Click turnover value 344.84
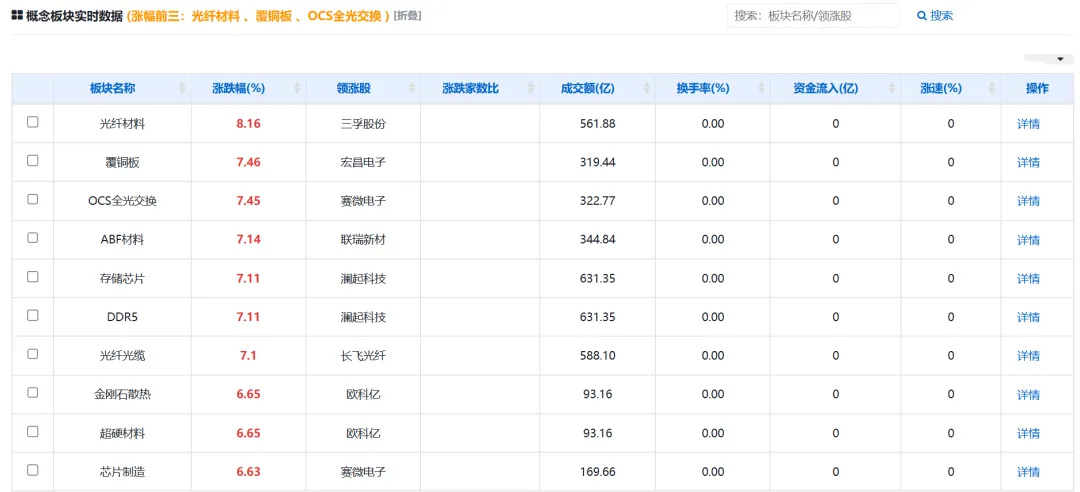Screen dimensions: 1080x492 coord(597,240)
